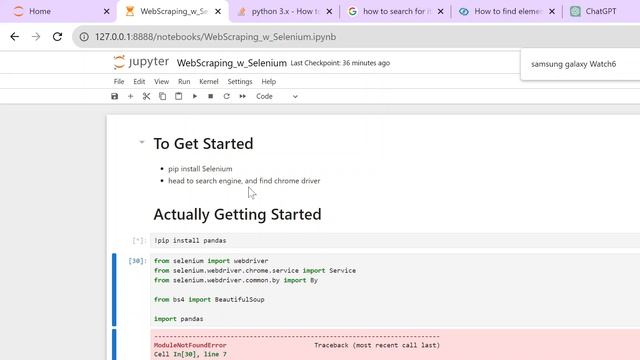This screenshot has width=640, height=360.
Task: Click the 'head to search engine' bullet
Action: 244,181
